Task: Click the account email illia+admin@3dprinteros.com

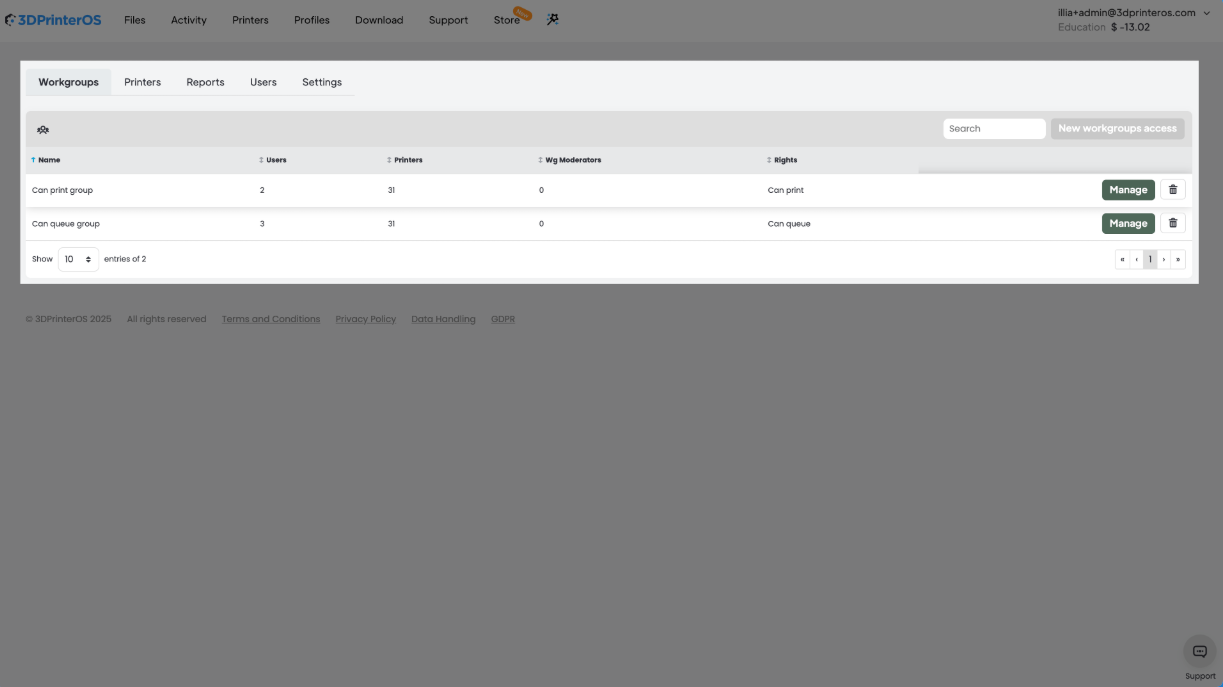Action: [1127, 13]
